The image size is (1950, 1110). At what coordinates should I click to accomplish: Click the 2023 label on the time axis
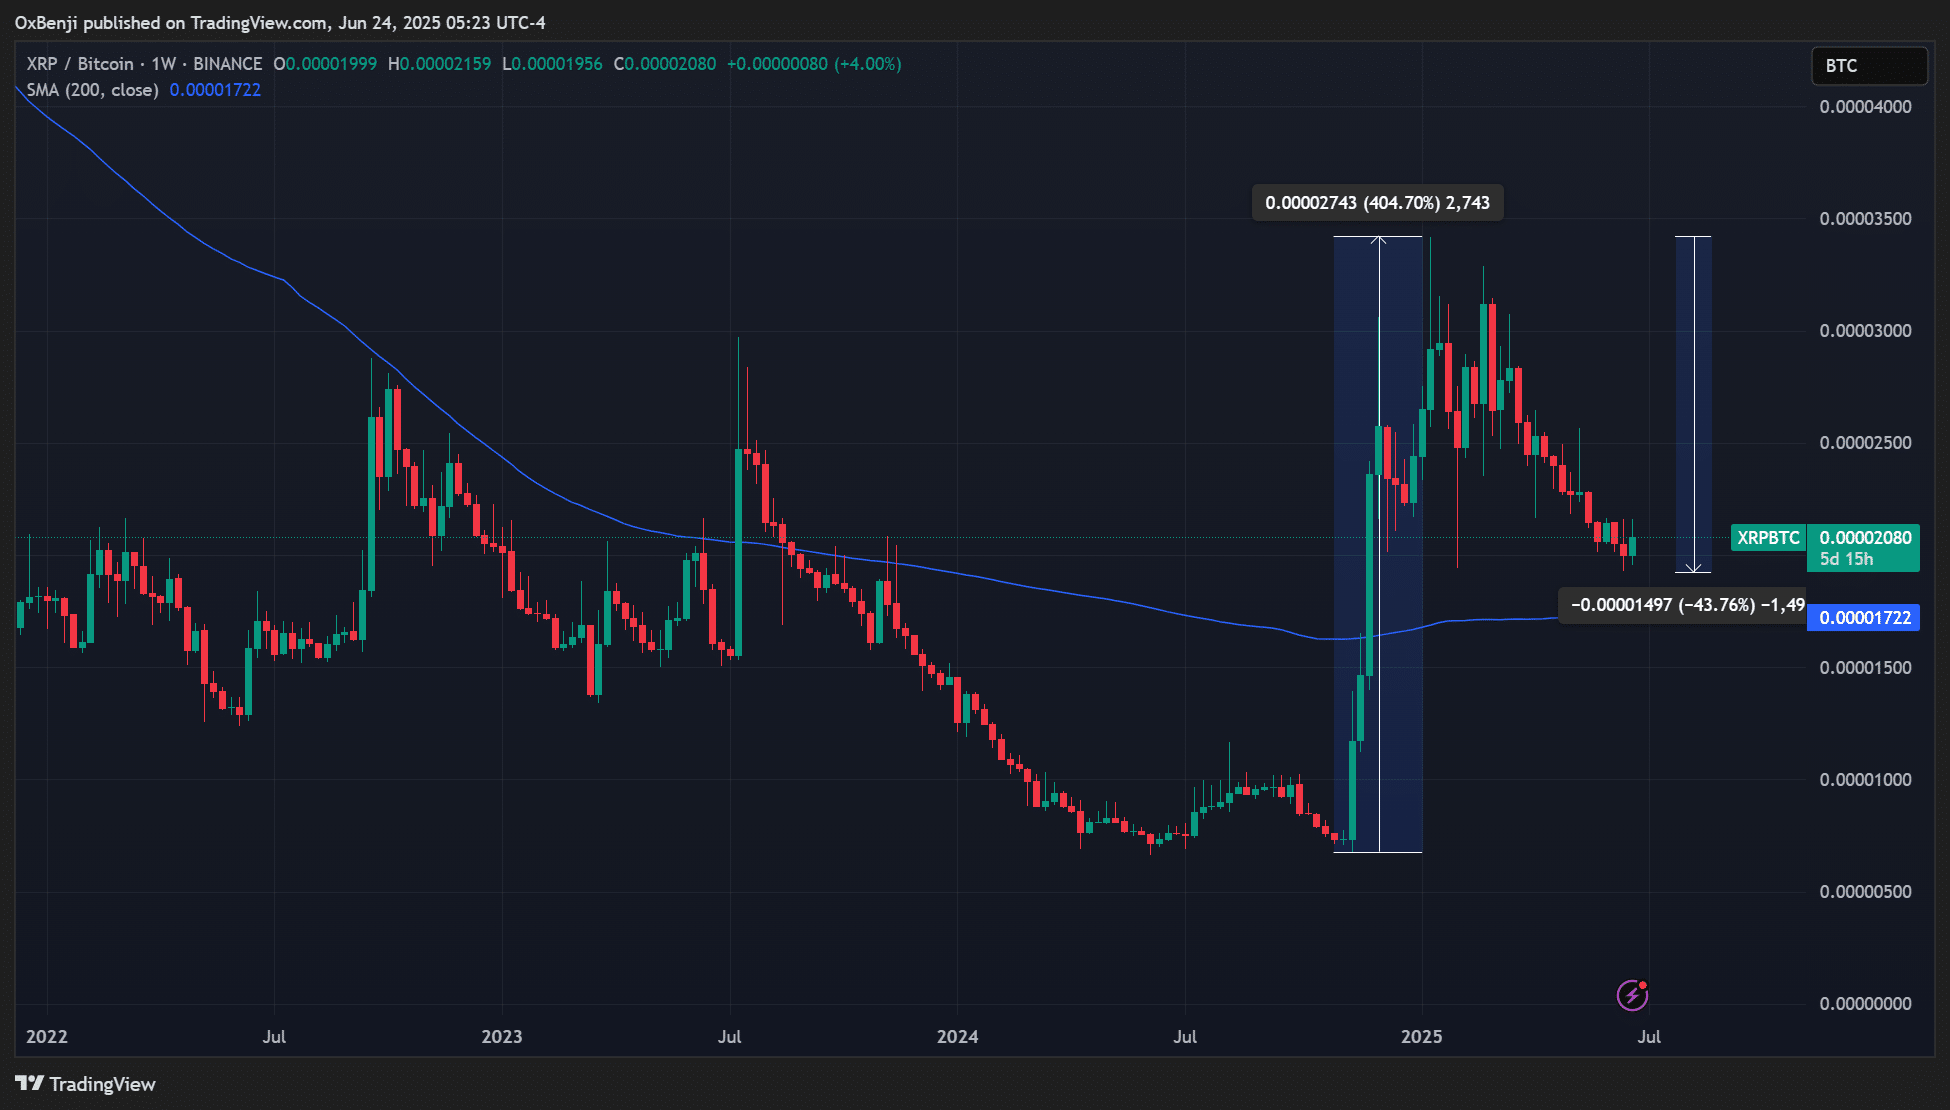501,1036
